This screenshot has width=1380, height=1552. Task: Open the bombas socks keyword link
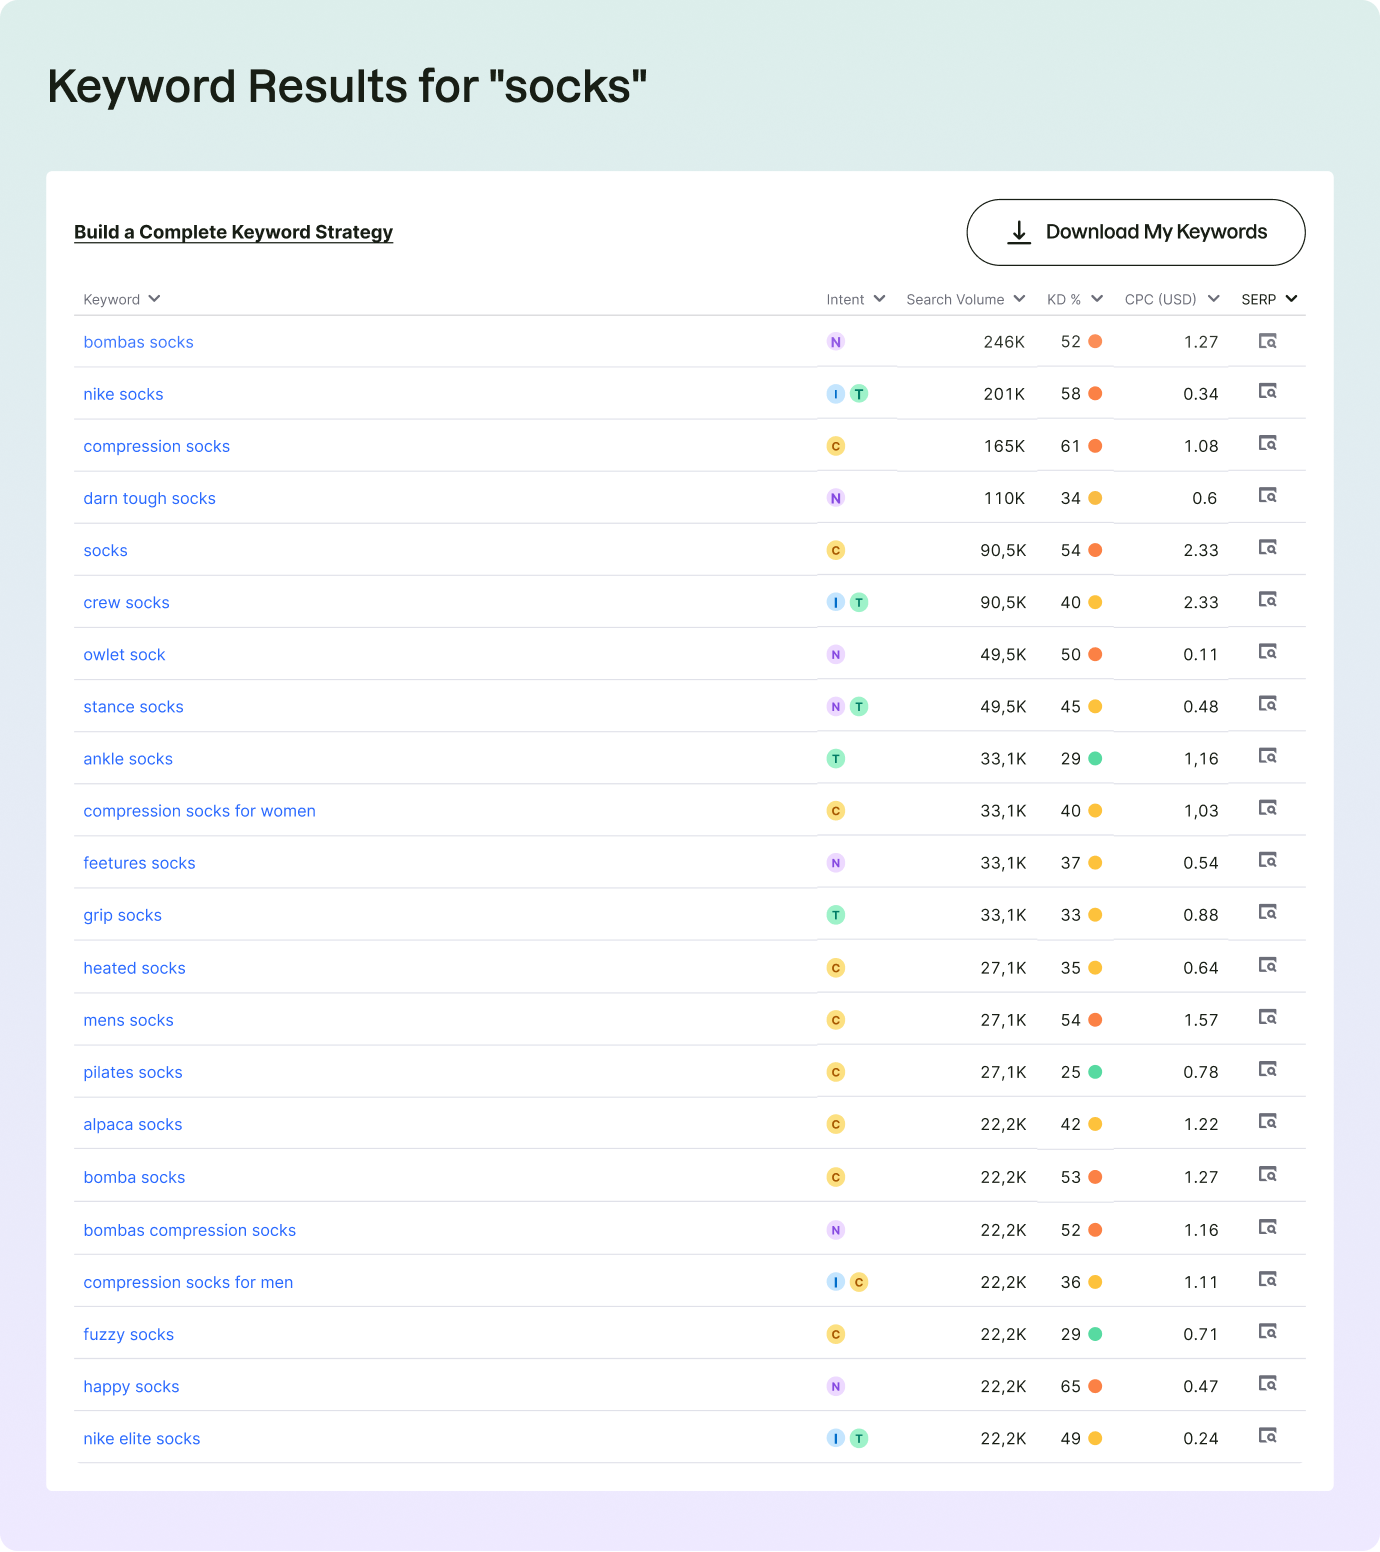pos(138,342)
